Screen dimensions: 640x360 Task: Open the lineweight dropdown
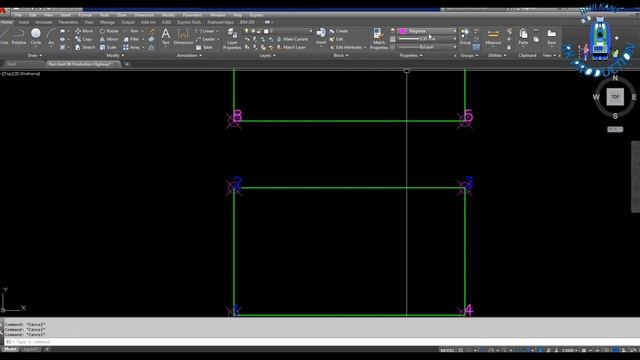[x=427, y=39]
